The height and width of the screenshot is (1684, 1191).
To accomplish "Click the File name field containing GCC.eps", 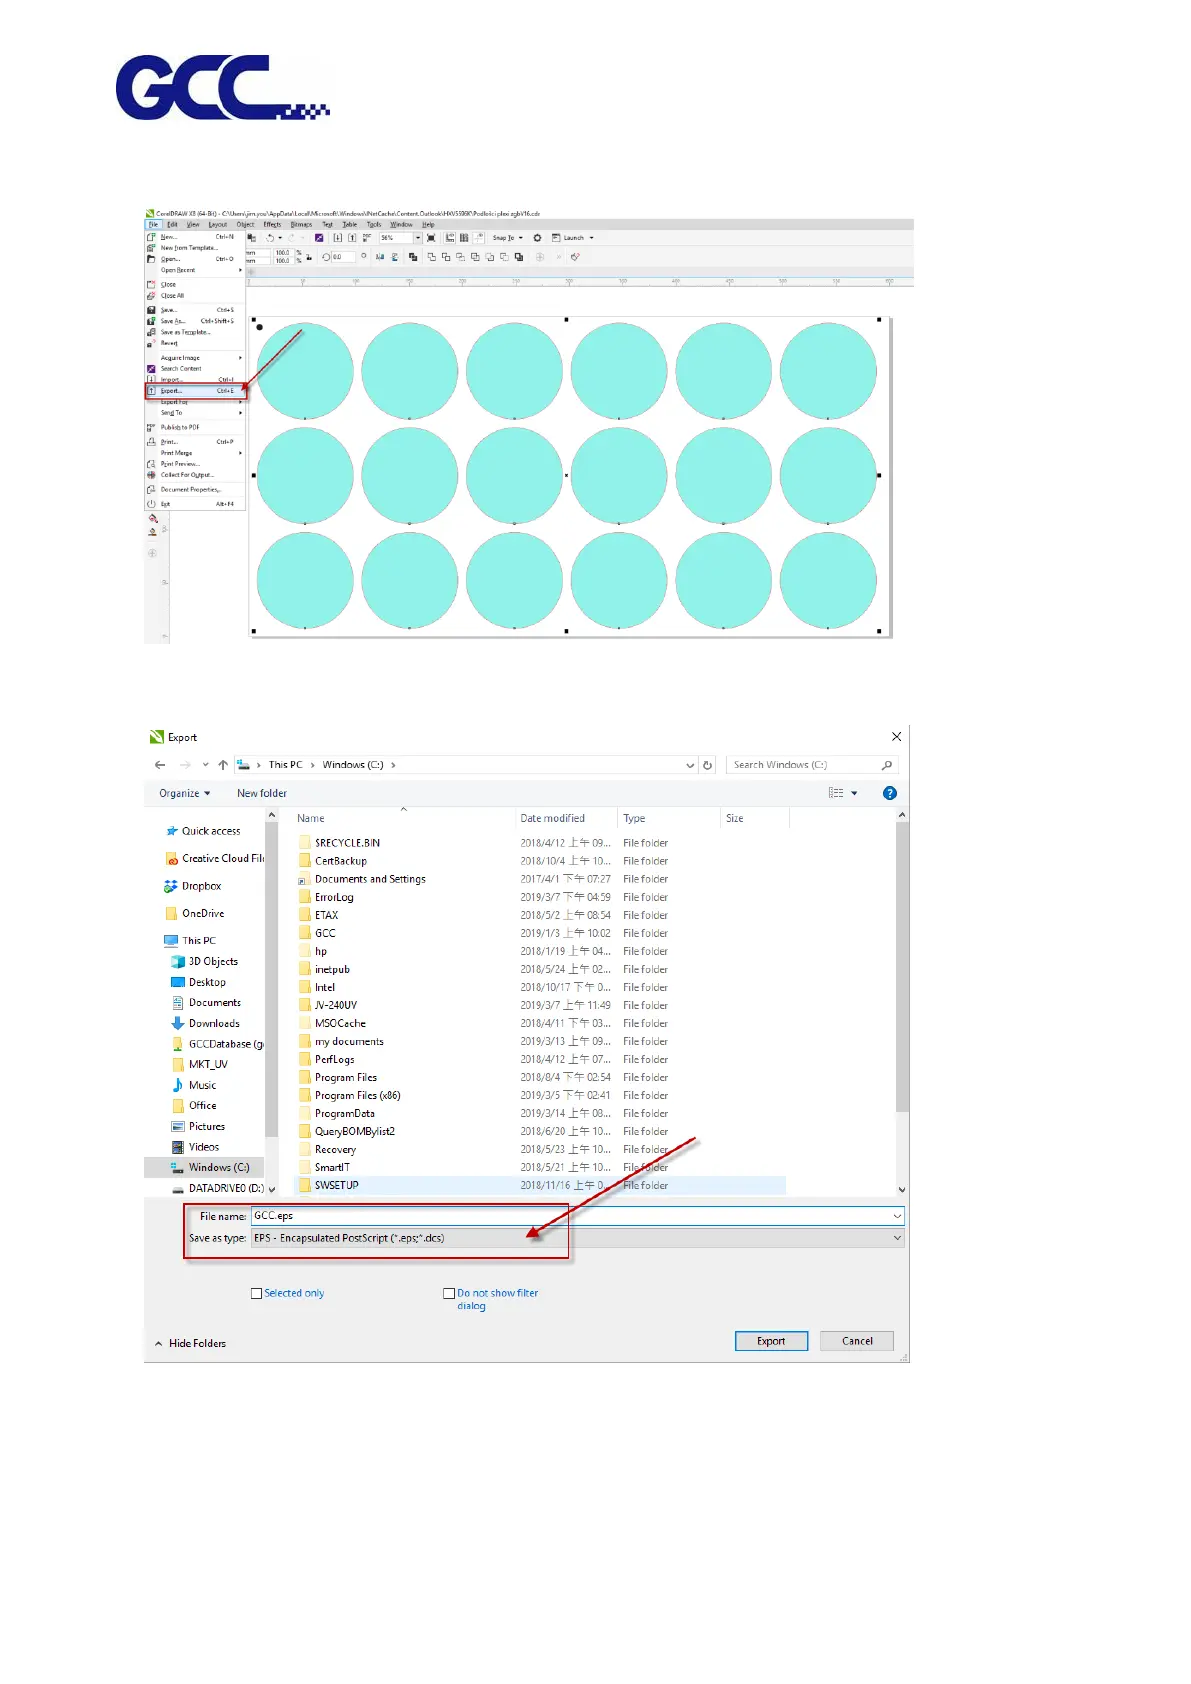I will [x=577, y=1216].
